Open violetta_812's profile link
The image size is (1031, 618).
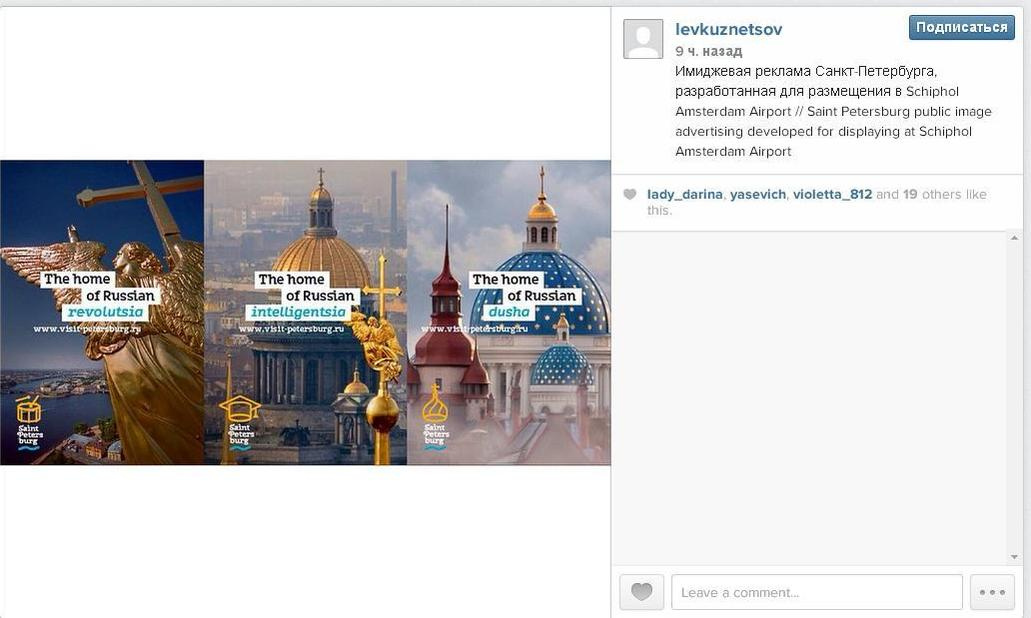point(832,194)
